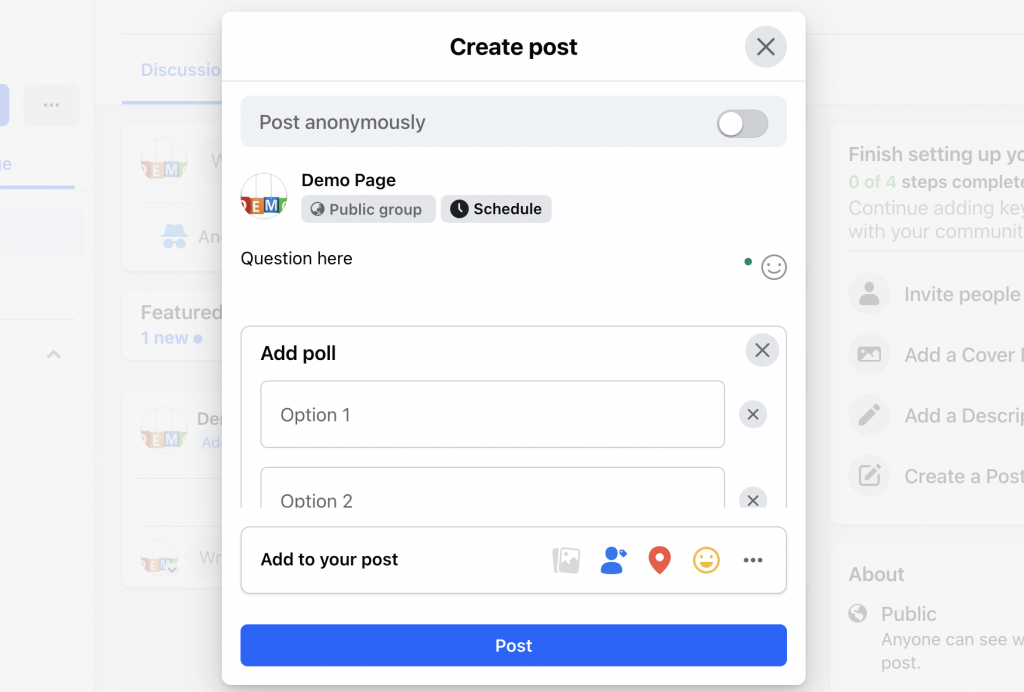This screenshot has width=1024, height=692.
Task: Add a photo or video to the post
Action: click(567, 560)
